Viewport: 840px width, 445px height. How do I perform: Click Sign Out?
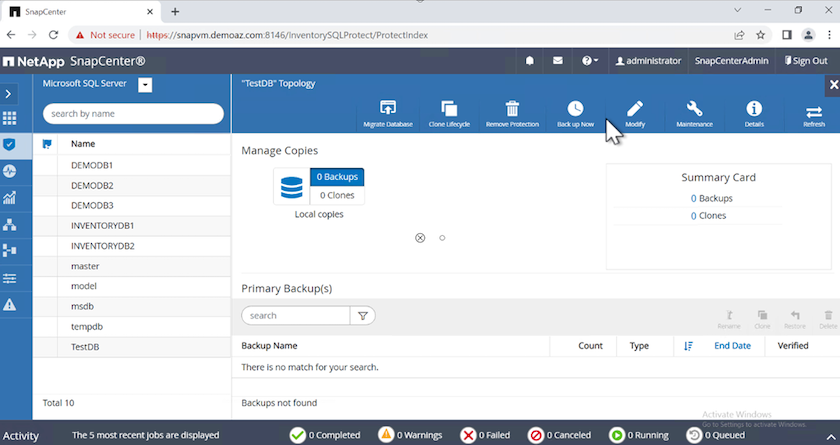(806, 61)
